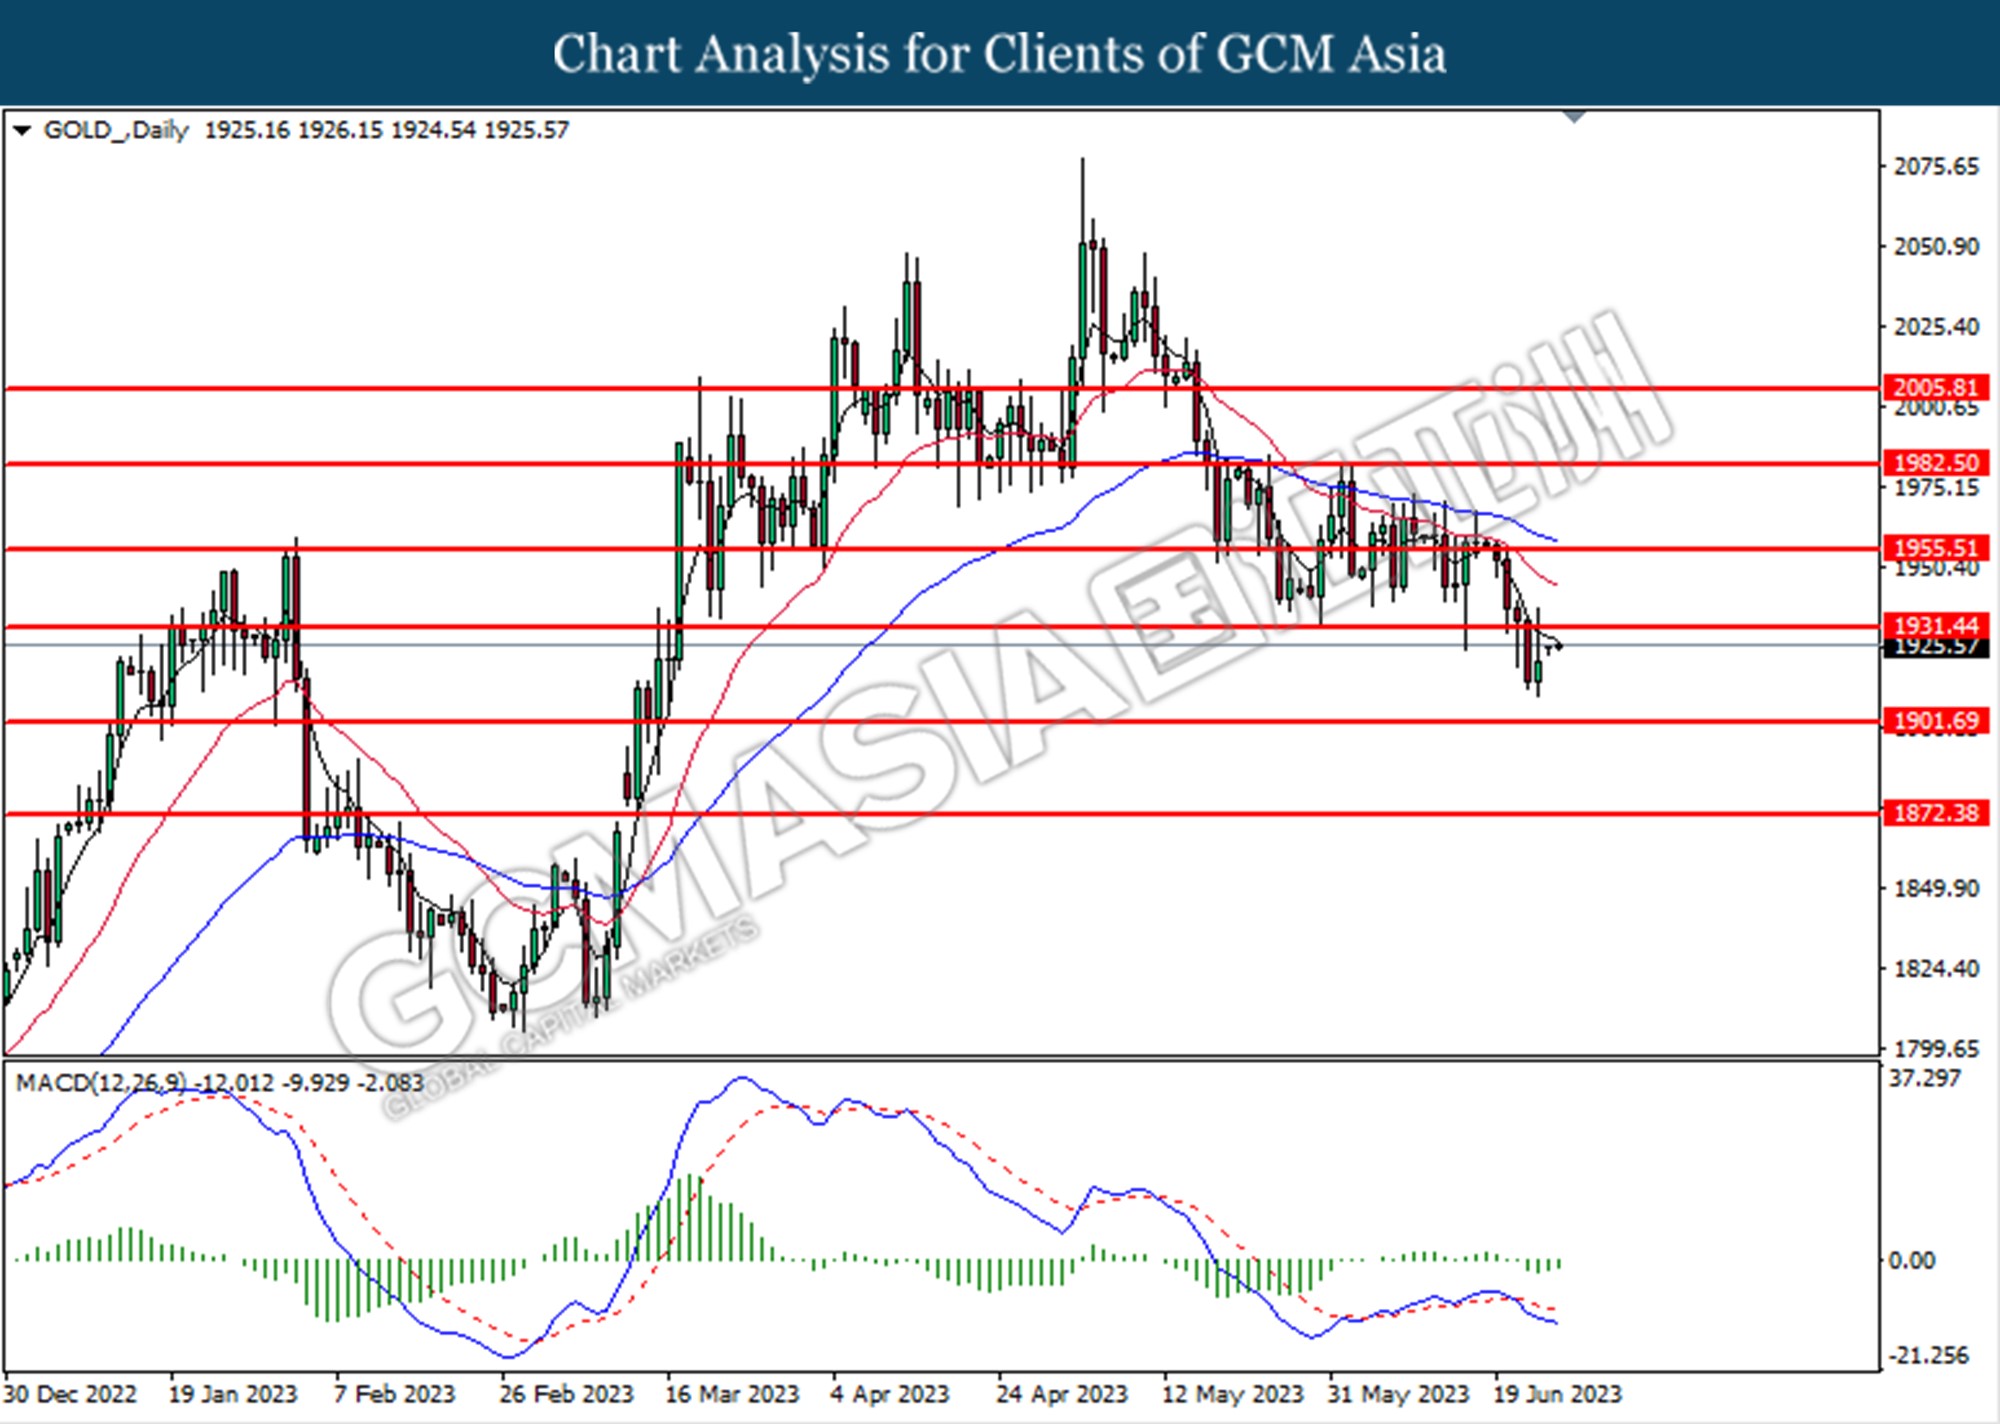Click the 2050.90 price axis value
Screen dimensions: 2000x1428
click(1936, 247)
